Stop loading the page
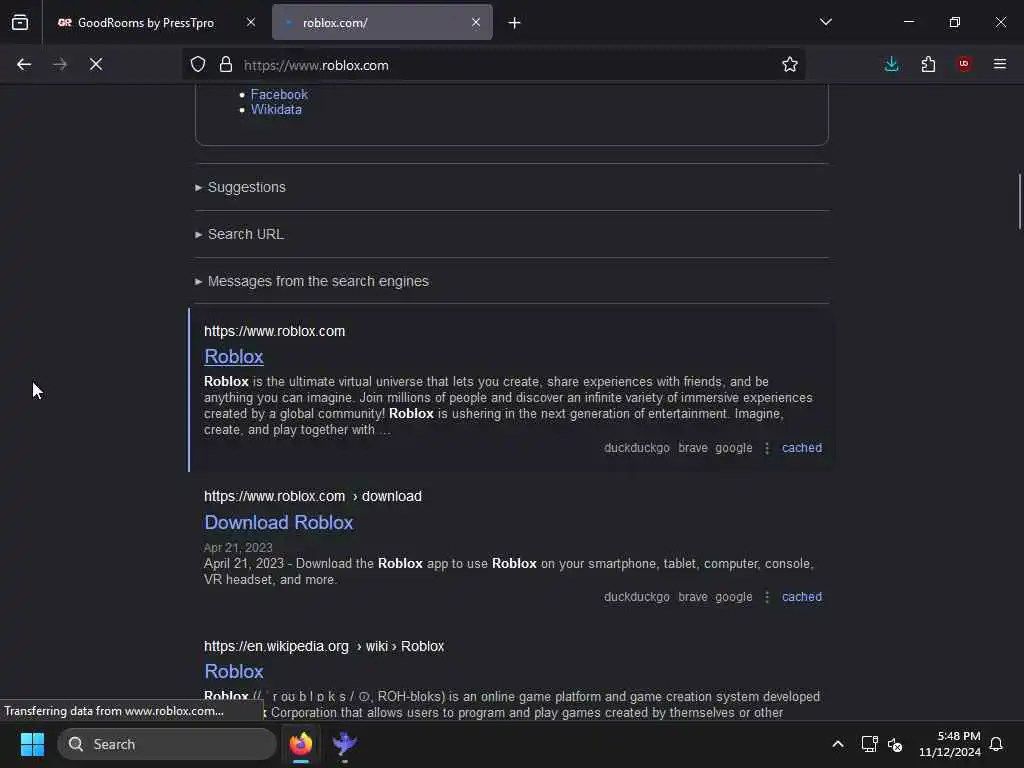This screenshot has width=1024, height=768. 96,64
